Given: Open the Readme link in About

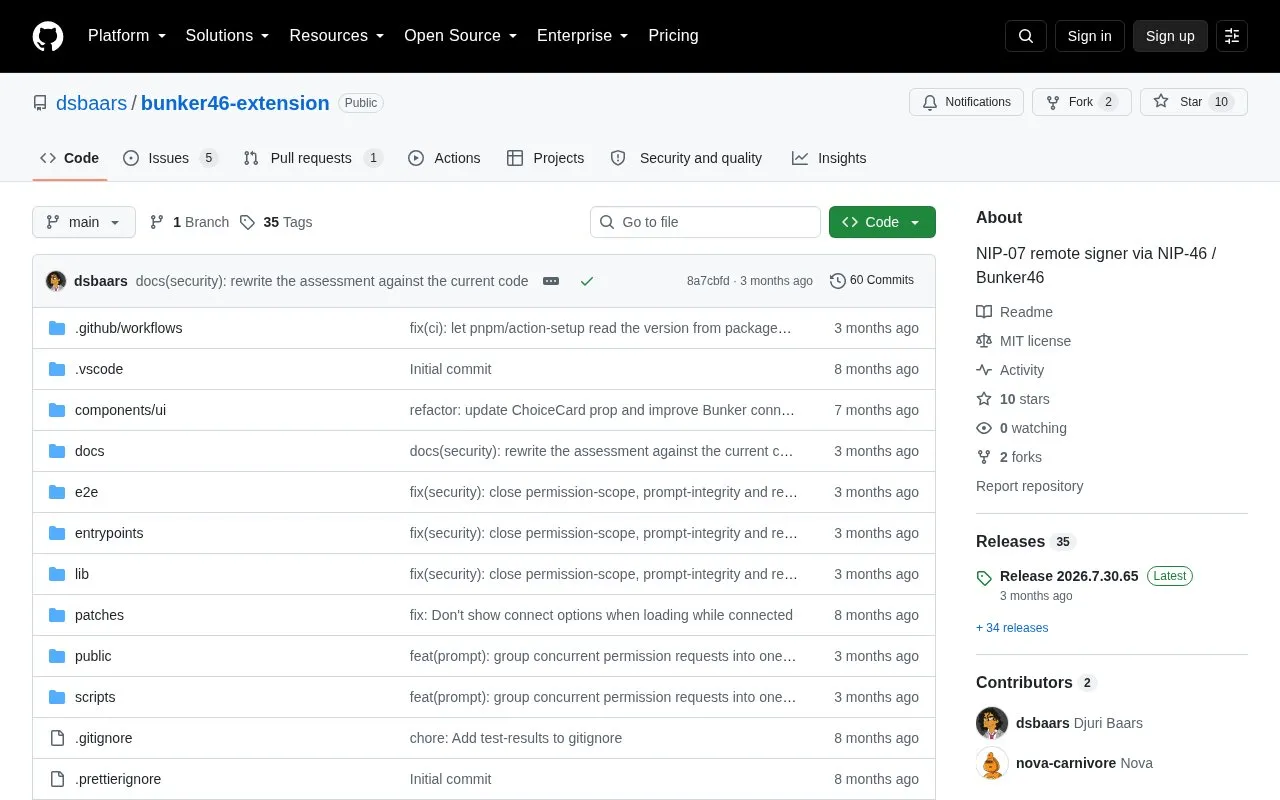Looking at the screenshot, I should (1014, 312).
